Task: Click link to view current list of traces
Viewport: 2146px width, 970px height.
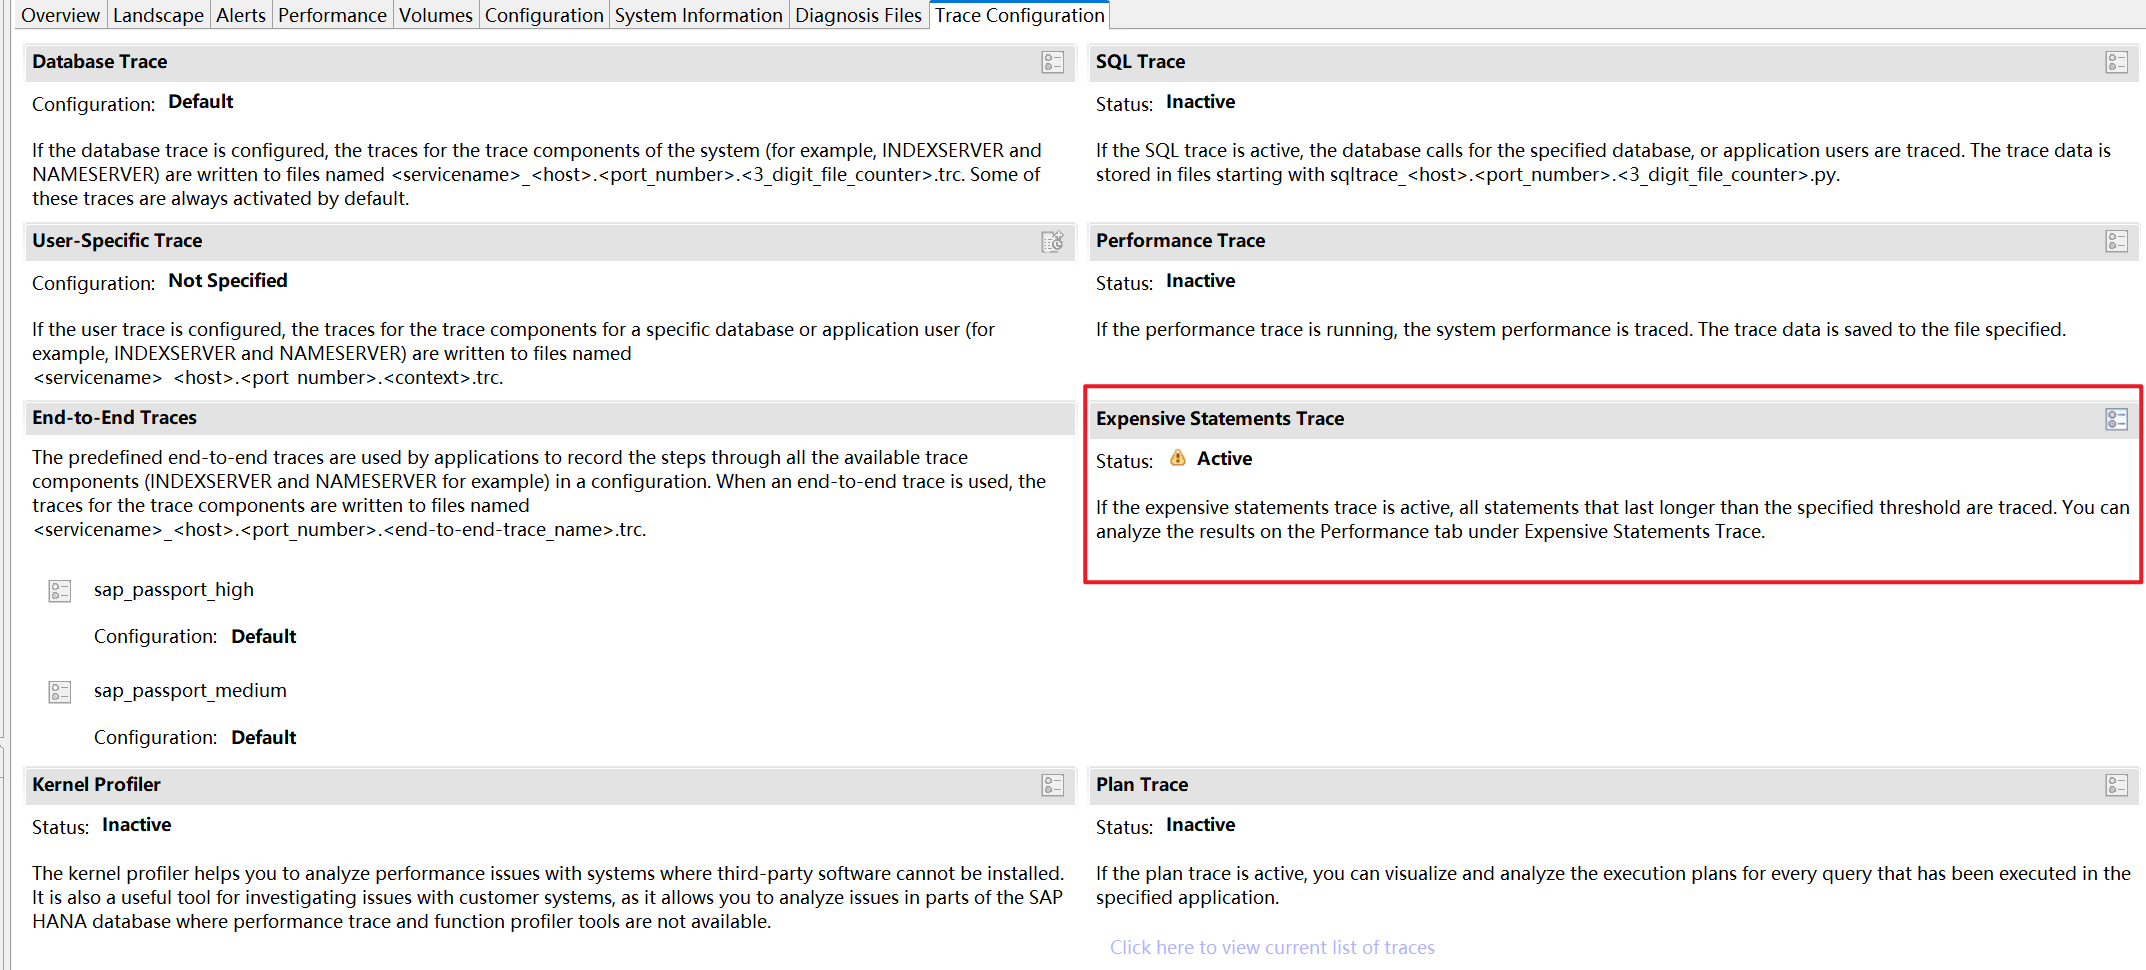Action: (1272, 947)
